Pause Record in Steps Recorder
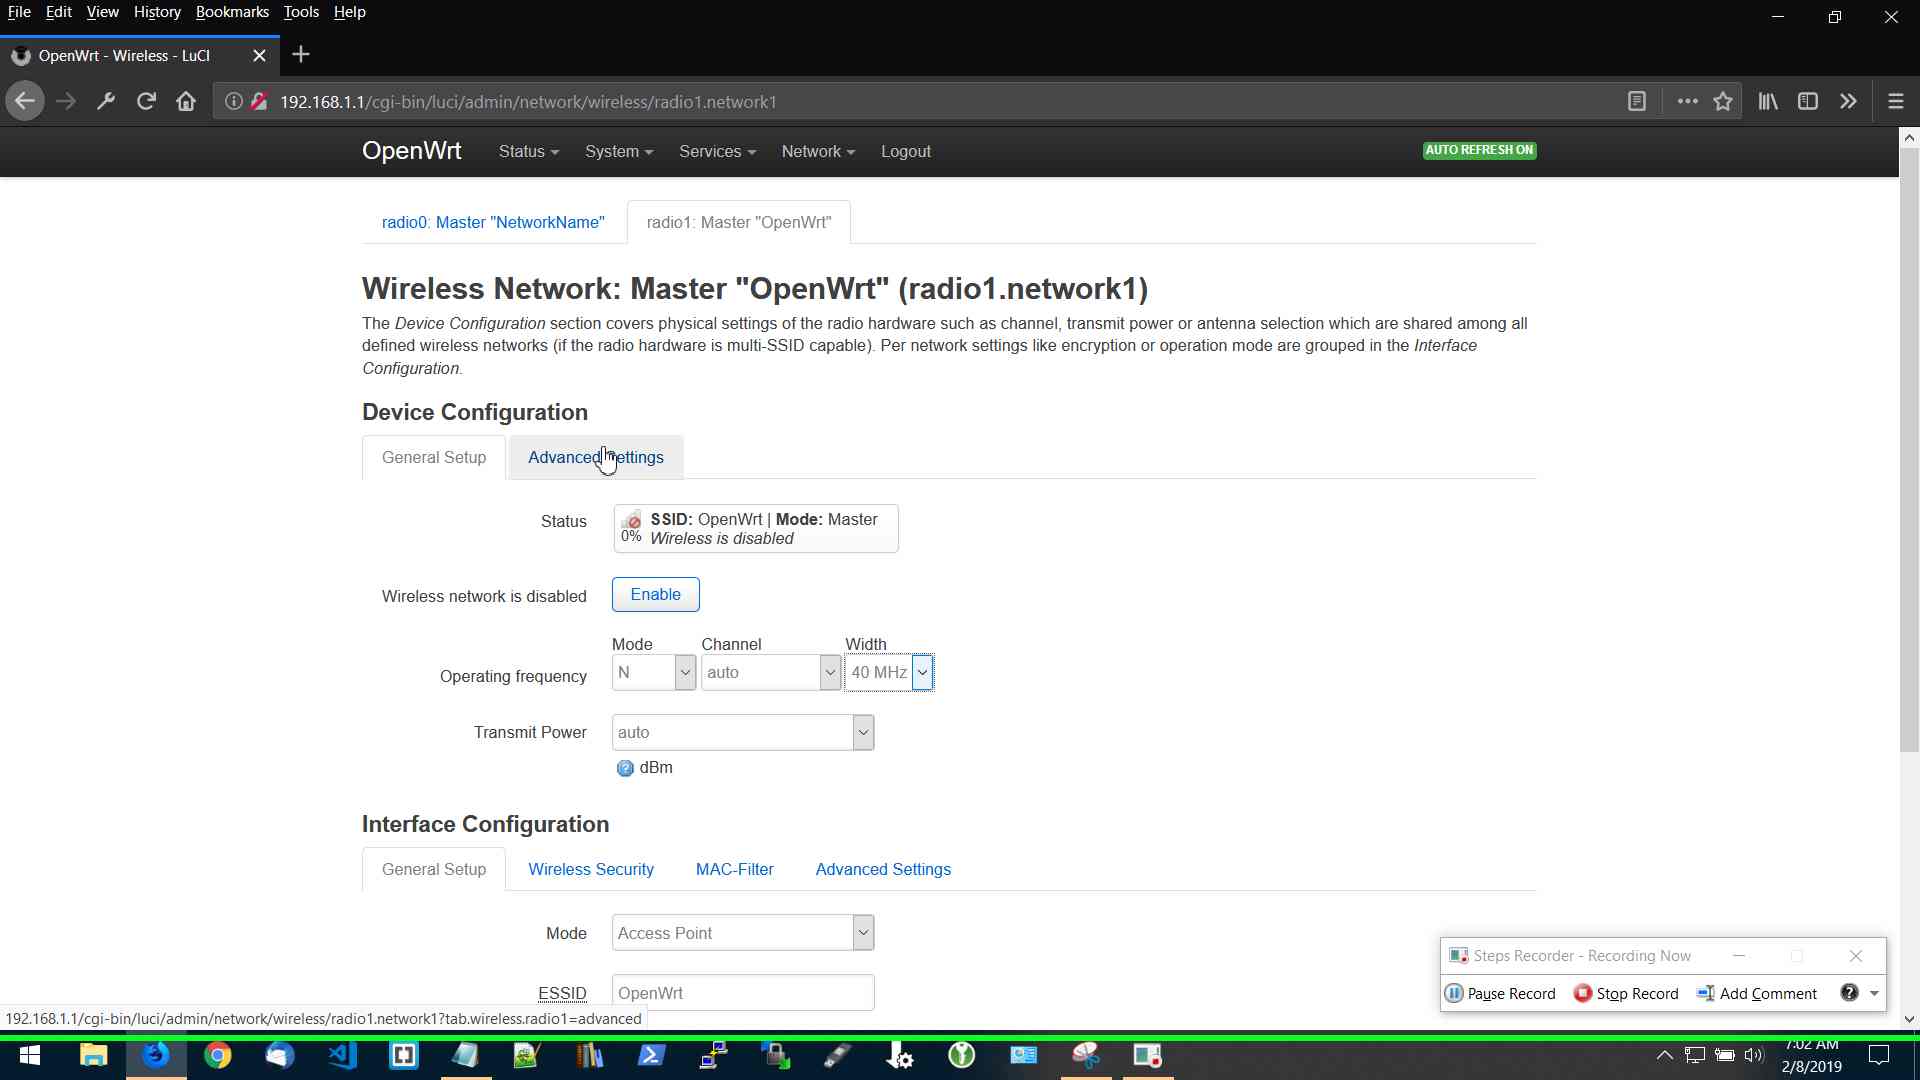Image resolution: width=1920 pixels, height=1080 pixels. point(1501,993)
